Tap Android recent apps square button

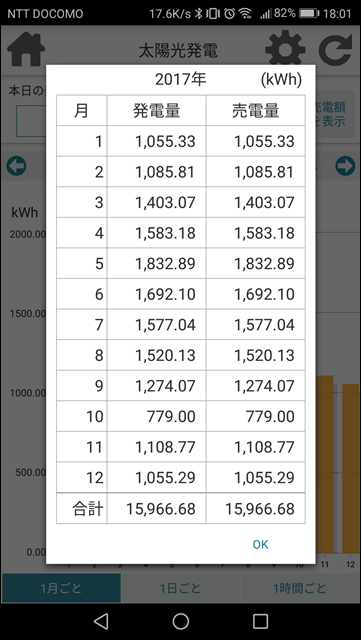pyautogui.click(x=260, y=621)
